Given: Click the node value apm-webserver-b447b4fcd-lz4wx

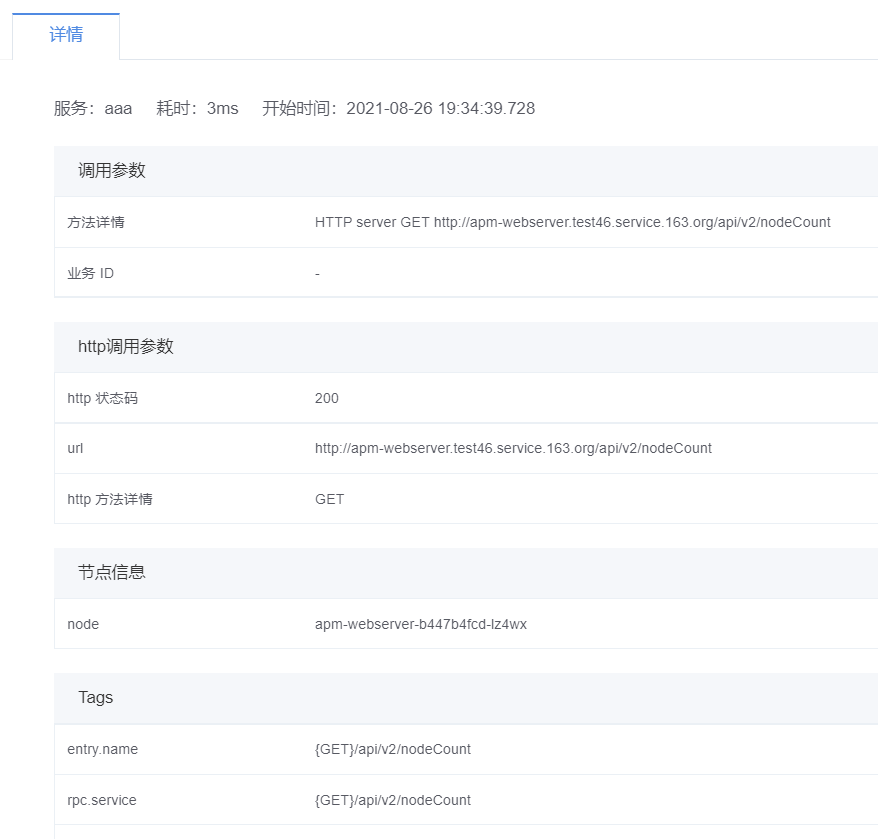Looking at the screenshot, I should point(420,625).
